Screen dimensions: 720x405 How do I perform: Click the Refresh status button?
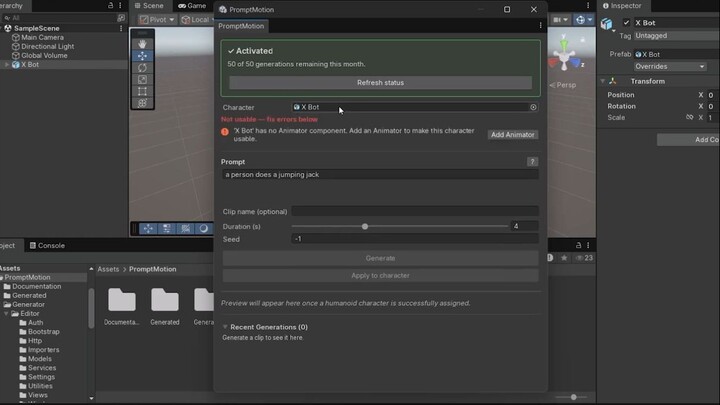point(381,83)
